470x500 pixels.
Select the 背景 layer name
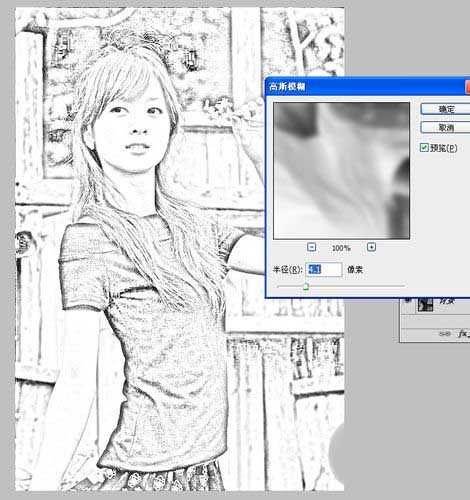tap(447, 301)
